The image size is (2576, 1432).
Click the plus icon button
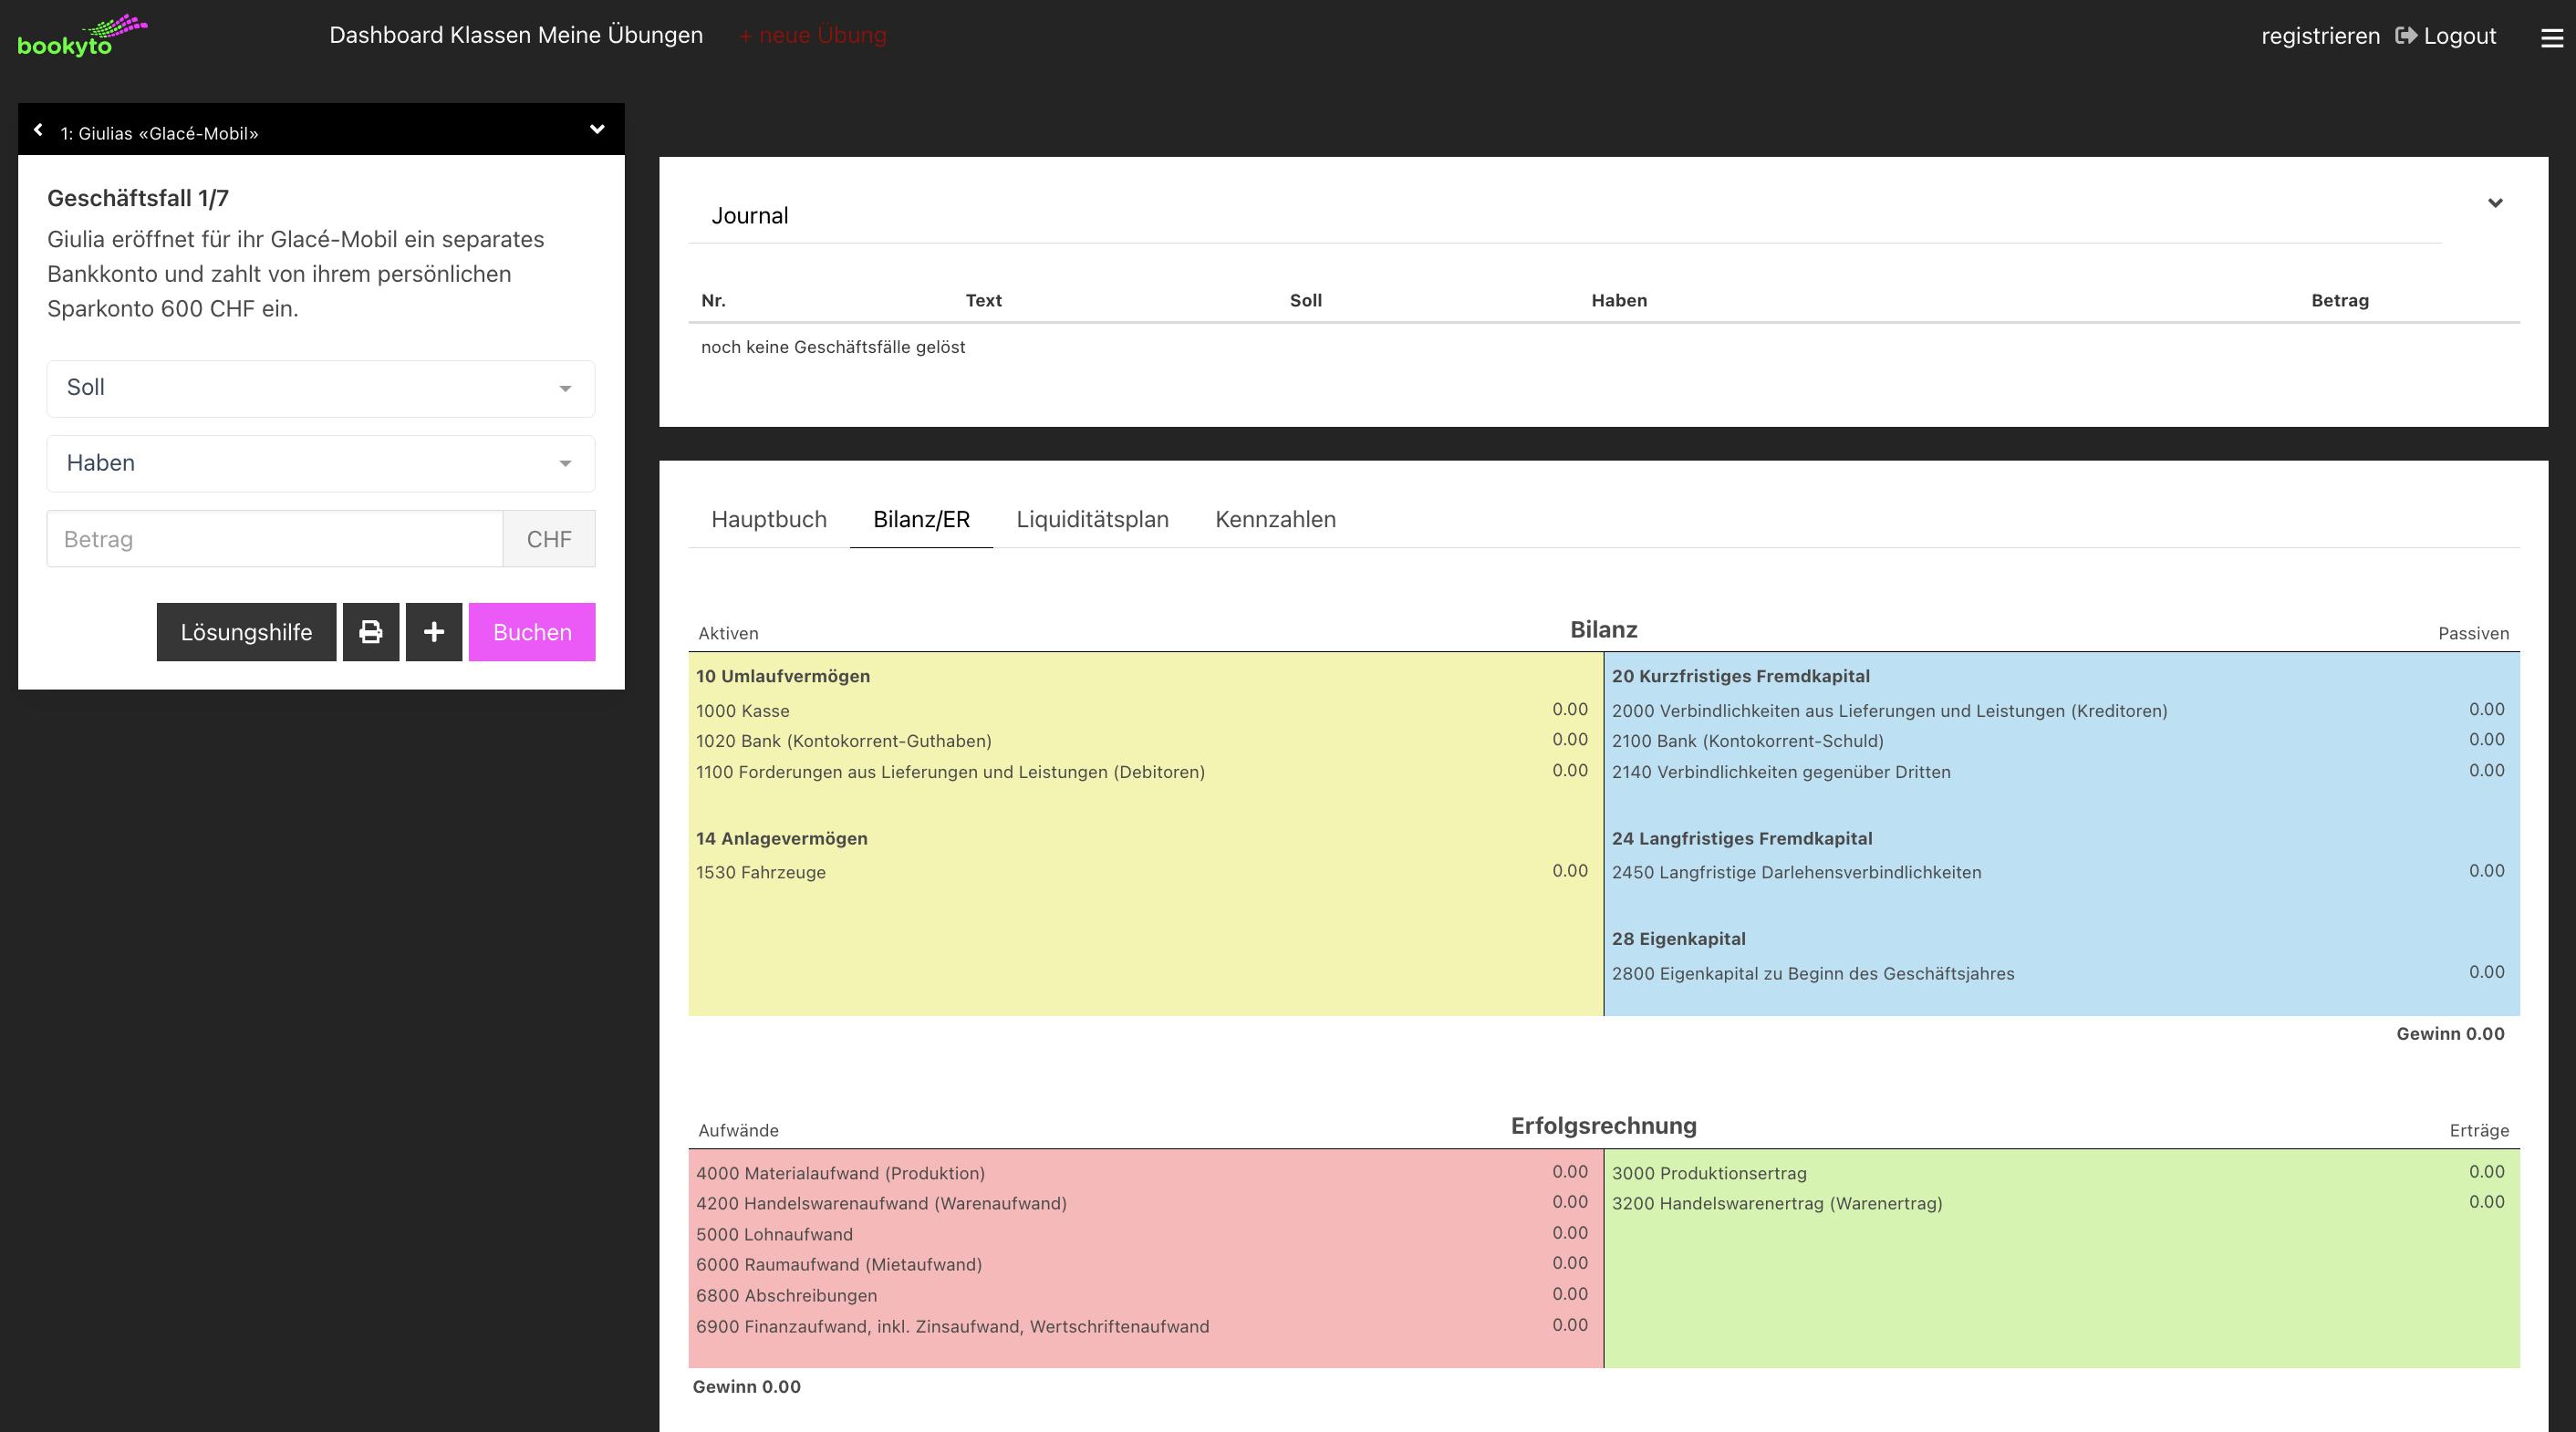434,632
